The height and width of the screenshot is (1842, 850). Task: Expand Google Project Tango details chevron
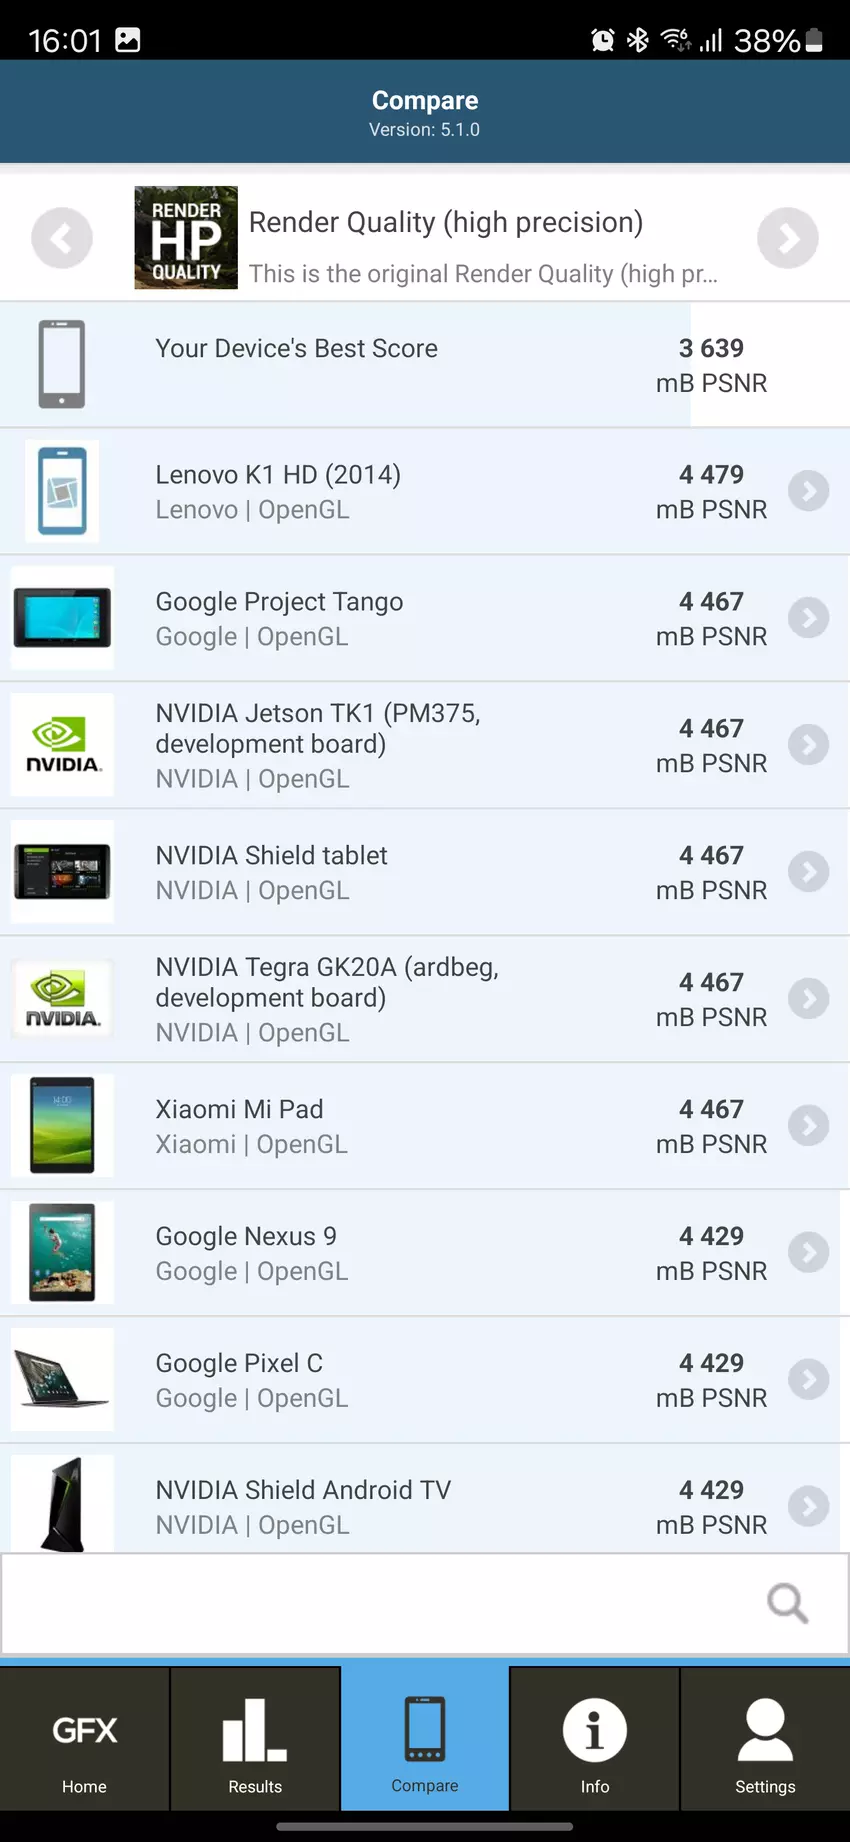point(808,618)
